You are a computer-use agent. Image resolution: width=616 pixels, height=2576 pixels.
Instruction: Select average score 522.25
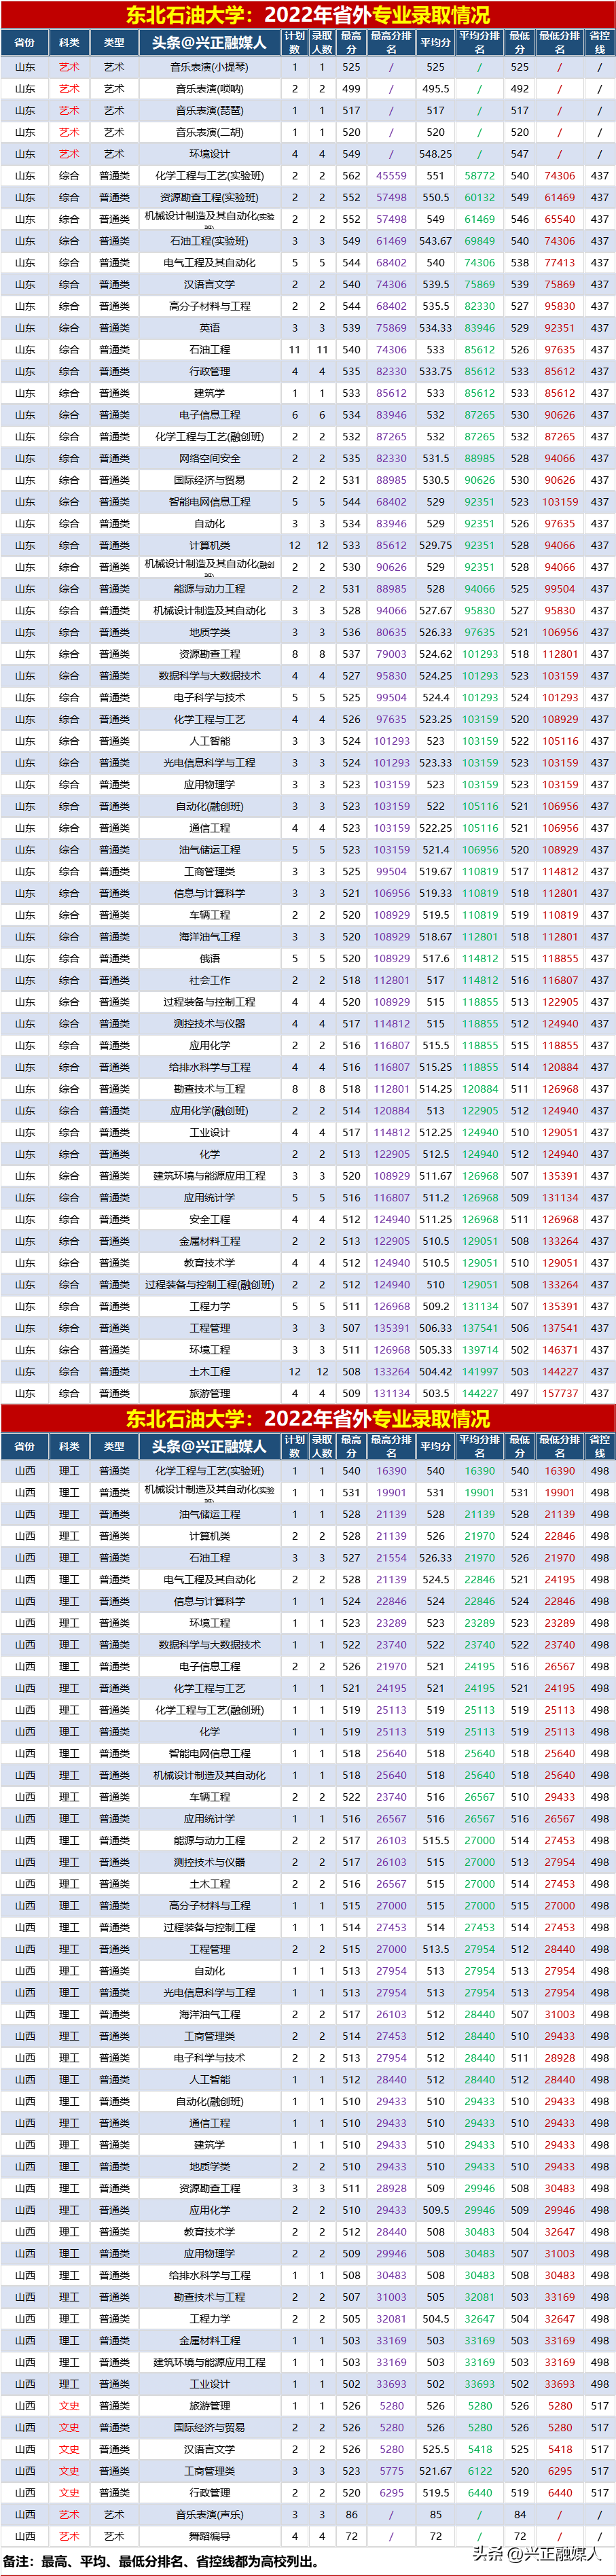pyautogui.click(x=435, y=828)
